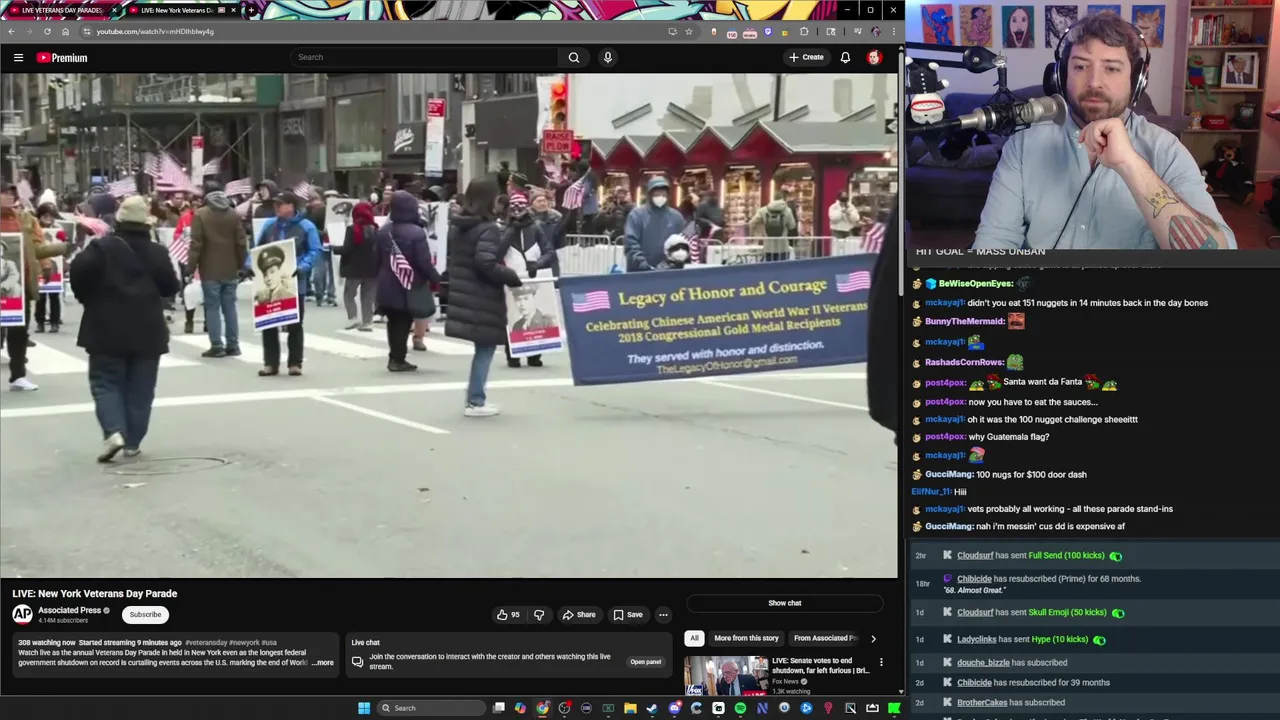The height and width of the screenshot is (720, 1280).
Task: Expand description with ...more
Action: (x=323, y=662)
